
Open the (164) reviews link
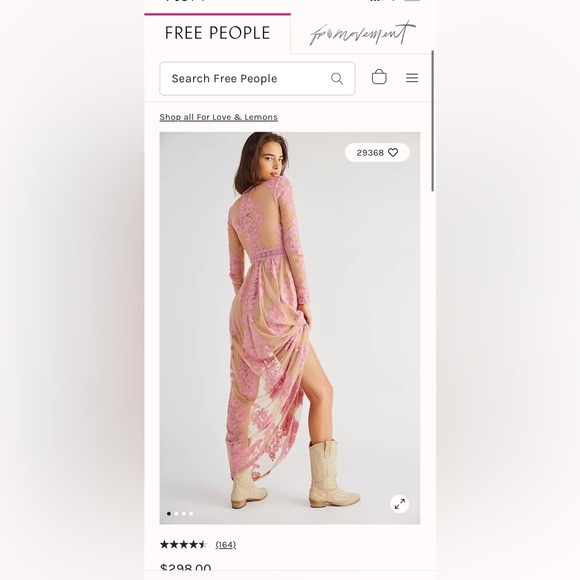[226, 544]
